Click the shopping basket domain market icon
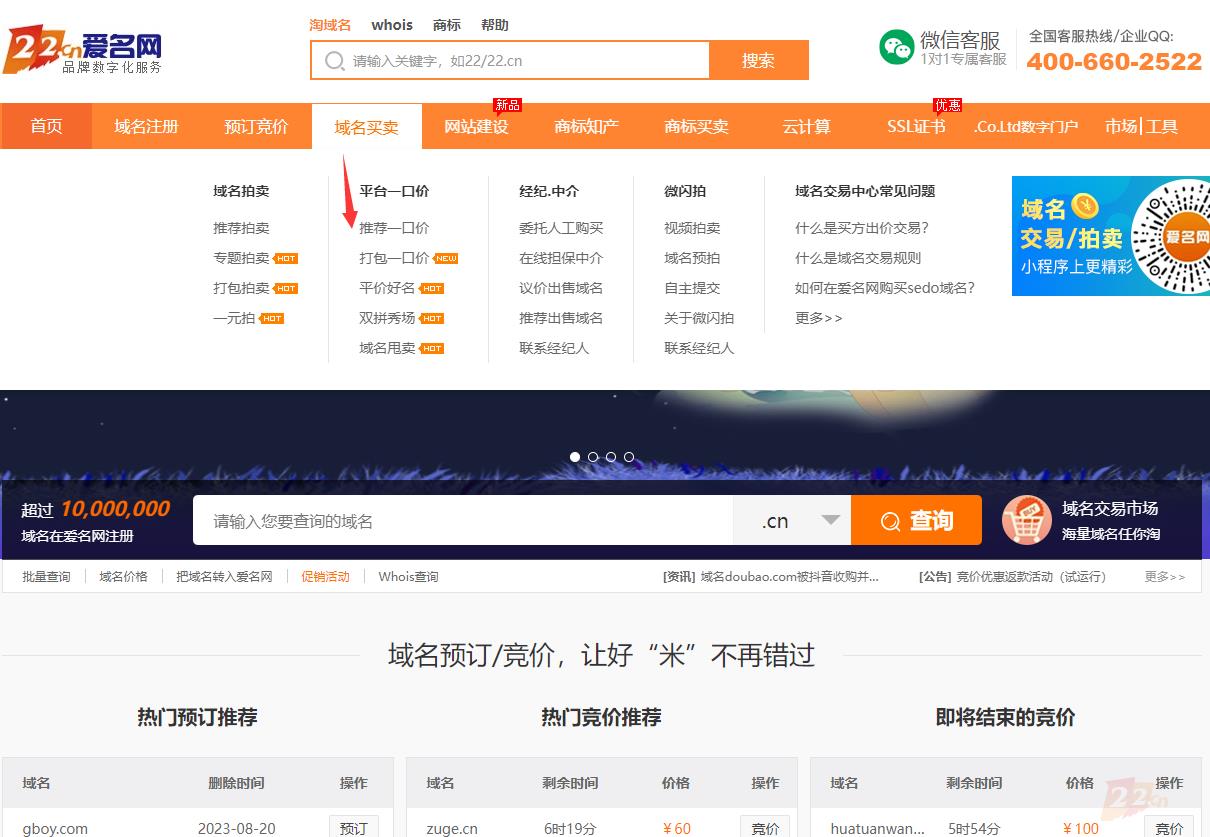The image size is (1210, 837). pos(1026,521)
